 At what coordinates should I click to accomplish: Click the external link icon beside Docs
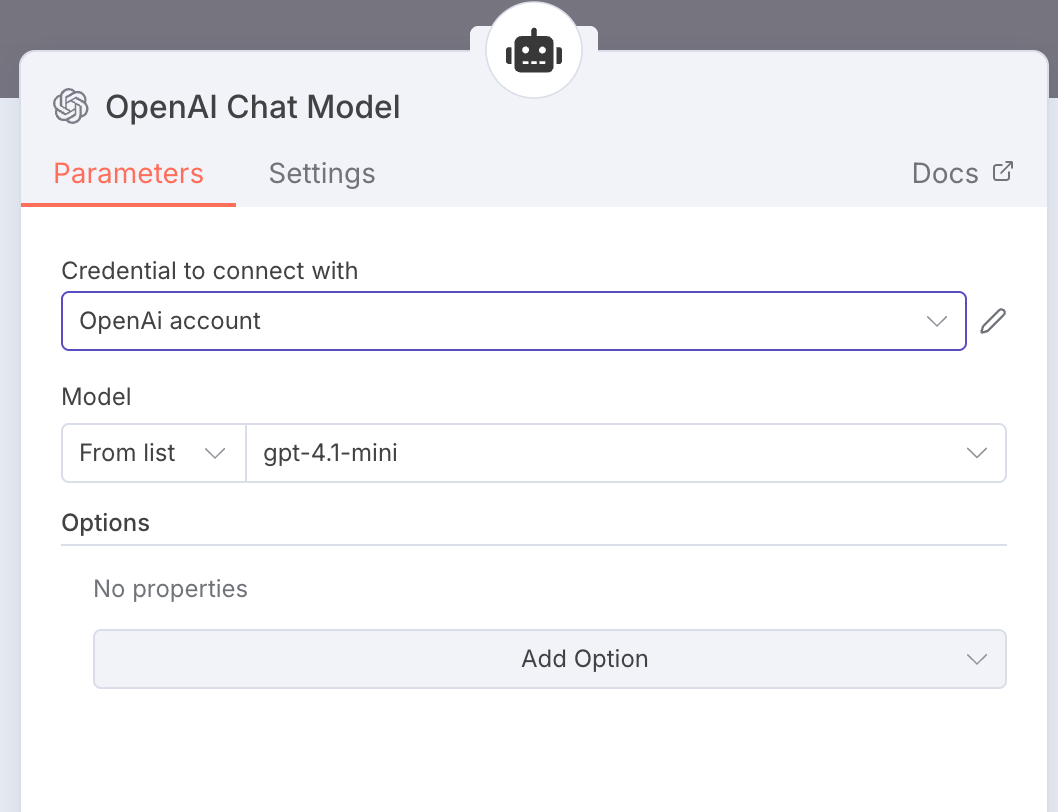[x=1002, y=171]
